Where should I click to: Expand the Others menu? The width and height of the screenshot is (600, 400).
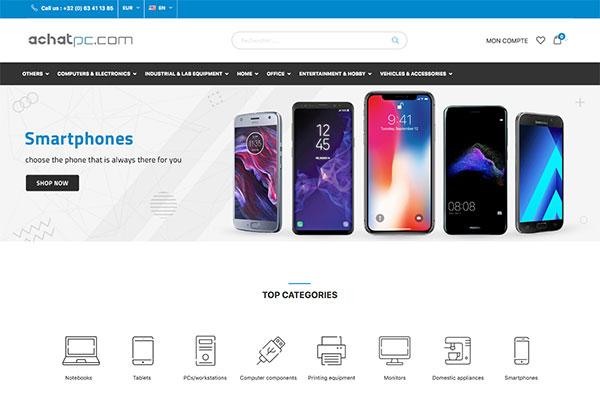click(x=35, y=73)
